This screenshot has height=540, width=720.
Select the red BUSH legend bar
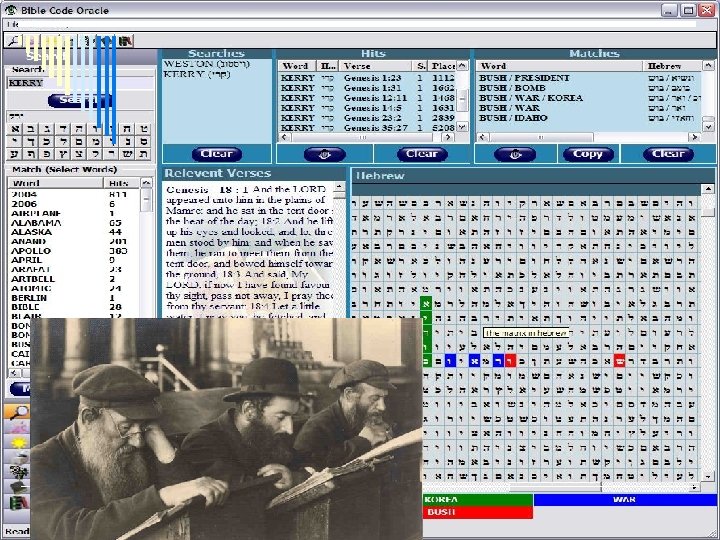(478, 512)
